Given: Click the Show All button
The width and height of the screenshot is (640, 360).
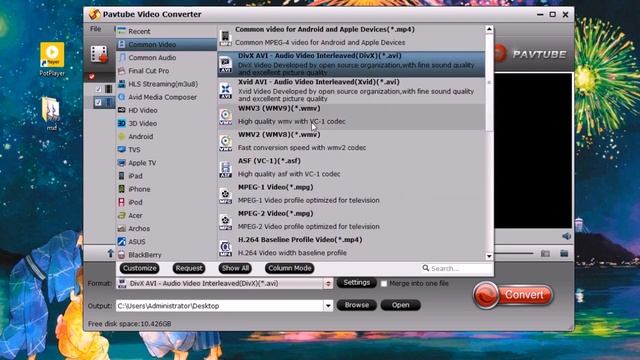Looking at the screenshot, I should tap(235, 268).
